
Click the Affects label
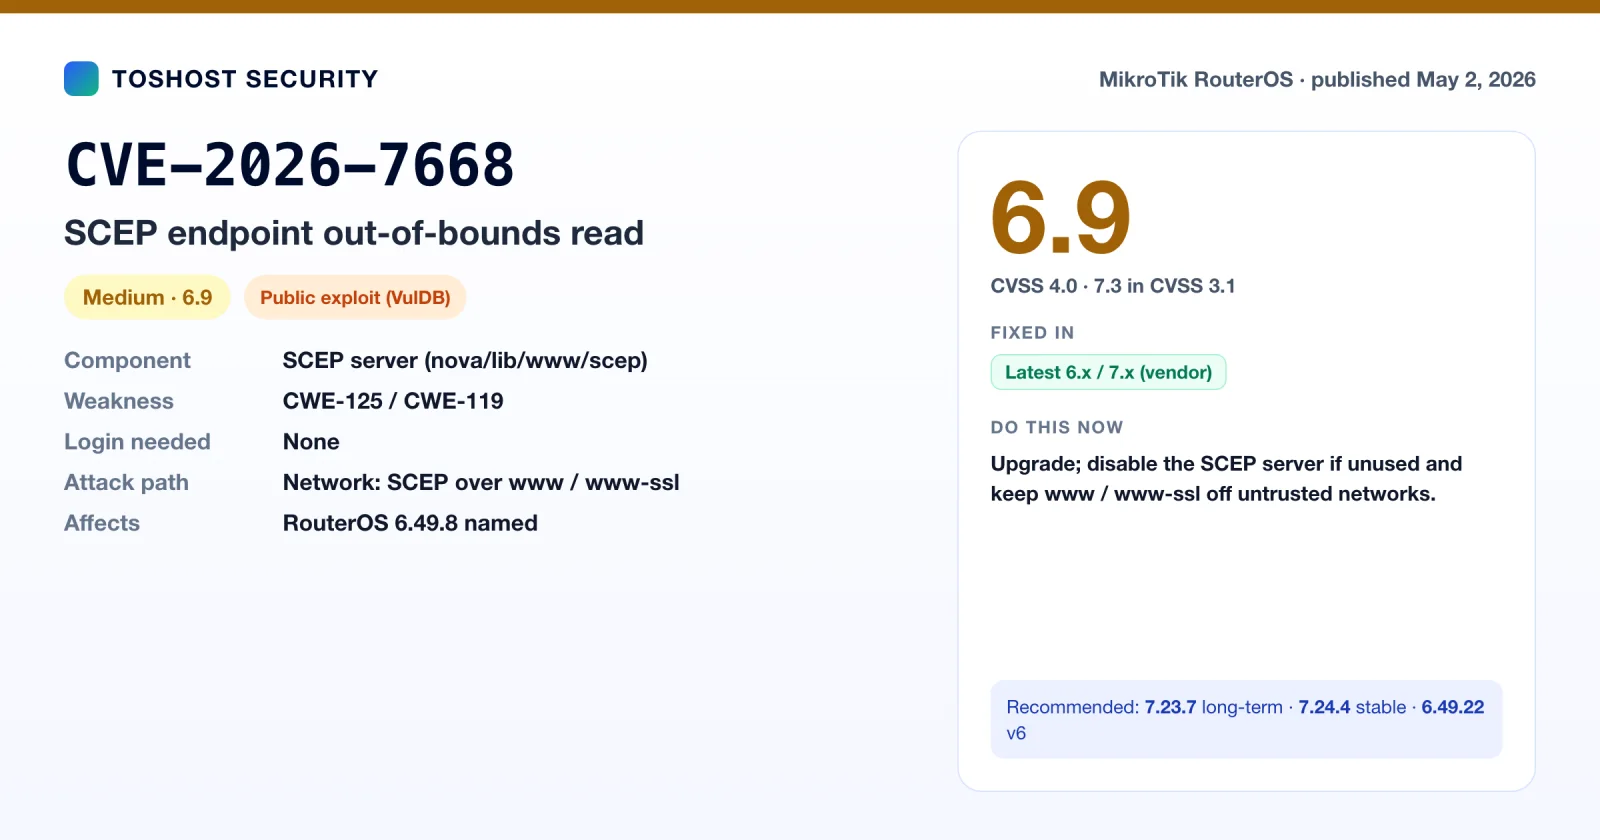(x=102, y=523)
